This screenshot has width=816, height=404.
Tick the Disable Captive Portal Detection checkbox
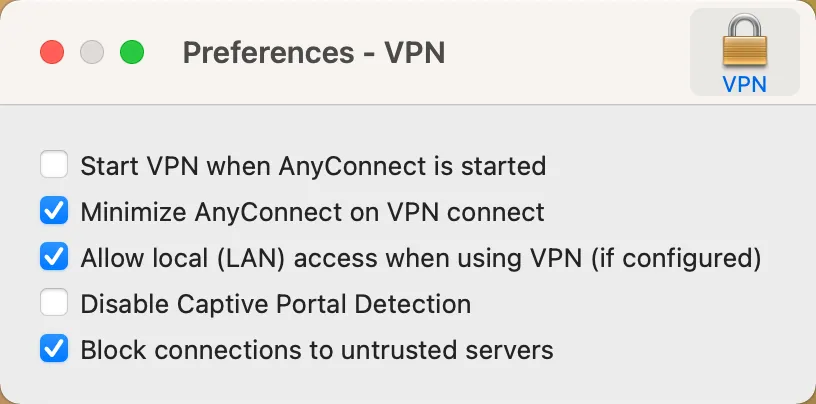pos(54,303)
